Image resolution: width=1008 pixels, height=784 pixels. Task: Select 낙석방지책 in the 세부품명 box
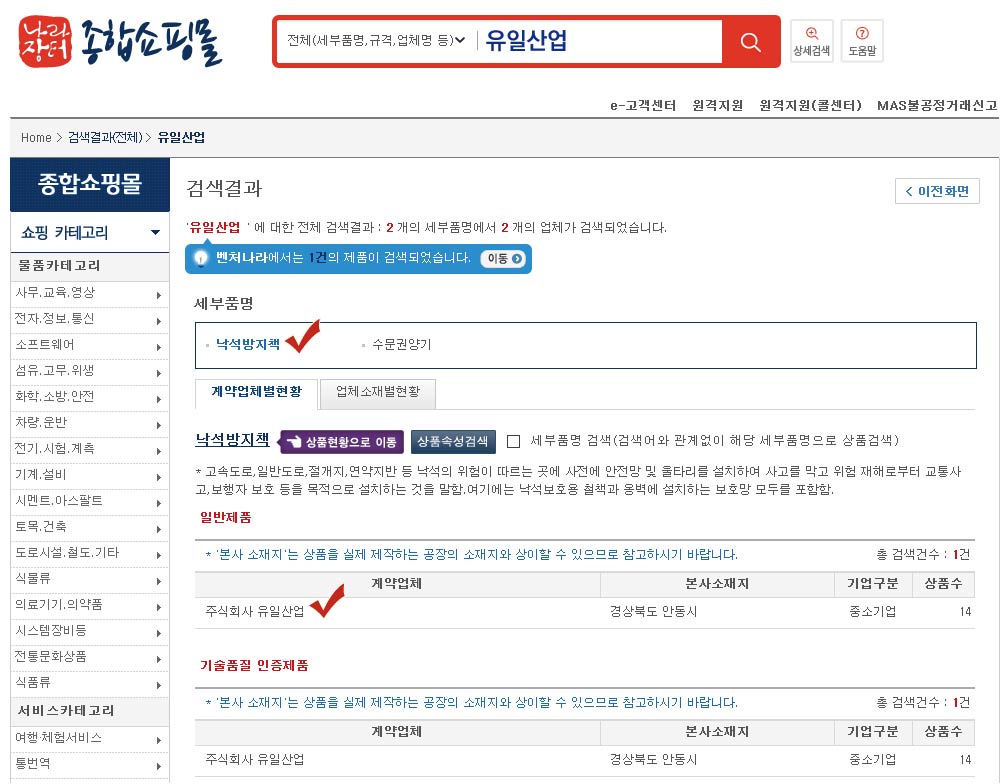click(248, 344)
